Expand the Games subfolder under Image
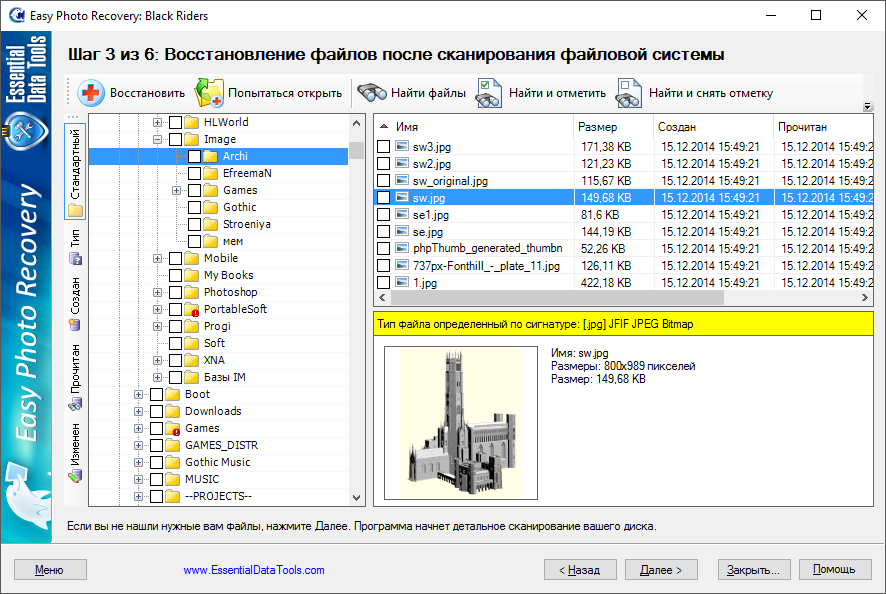This screenshot has width=886, height=594. click(x=176, y=190)
